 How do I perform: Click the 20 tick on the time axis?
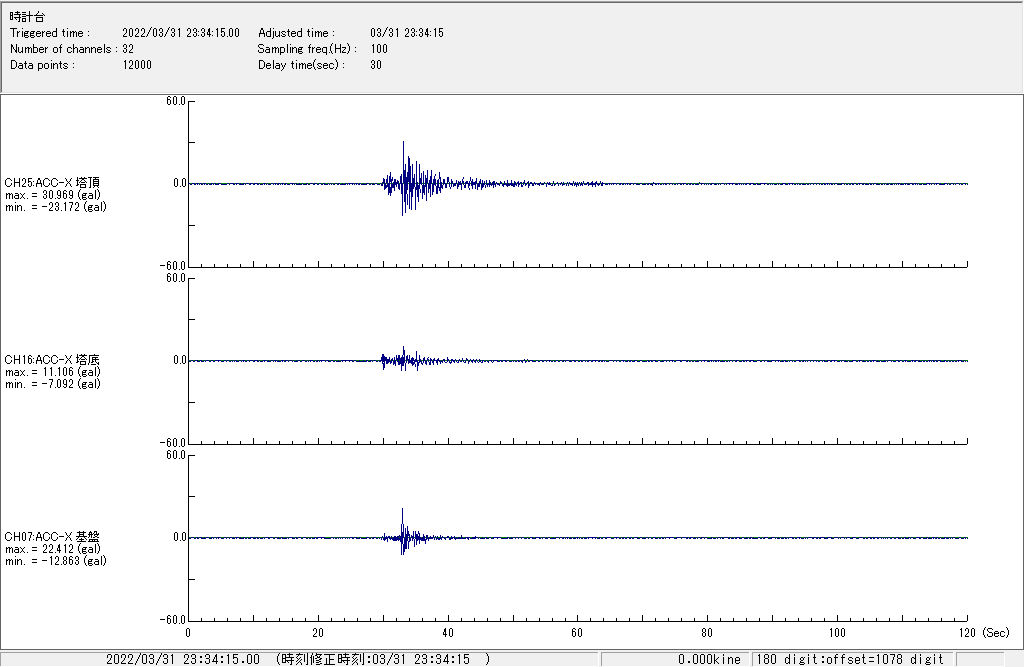[318, 633]
